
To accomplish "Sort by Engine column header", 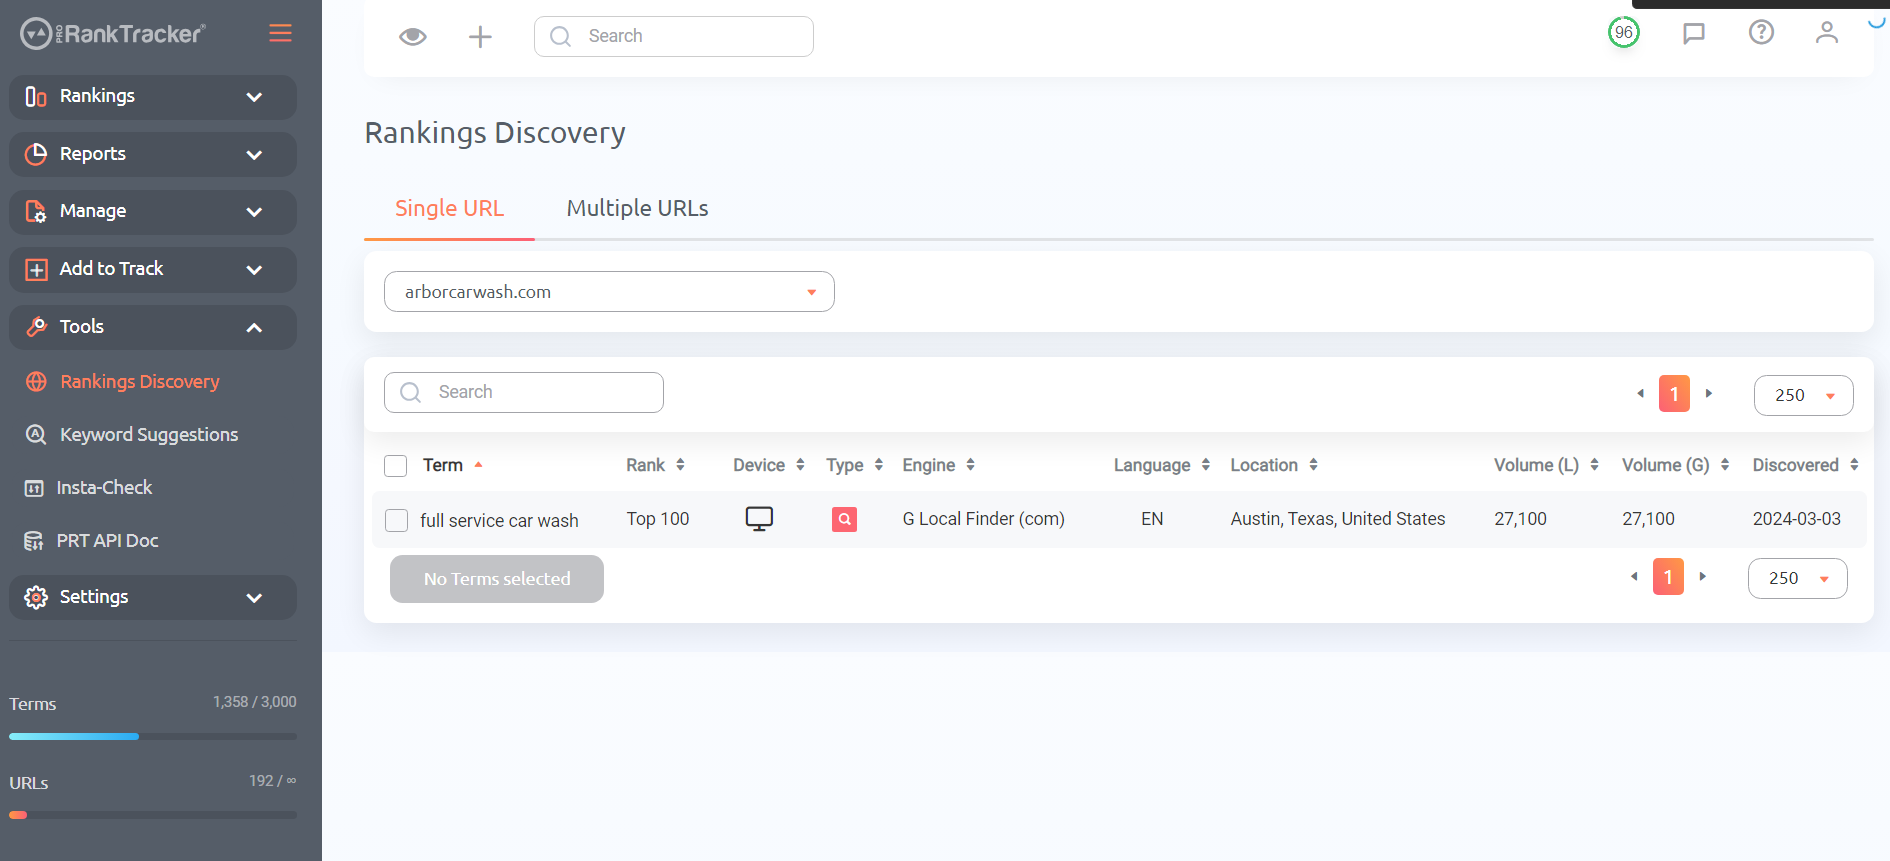I will click(x=938, y=465).
